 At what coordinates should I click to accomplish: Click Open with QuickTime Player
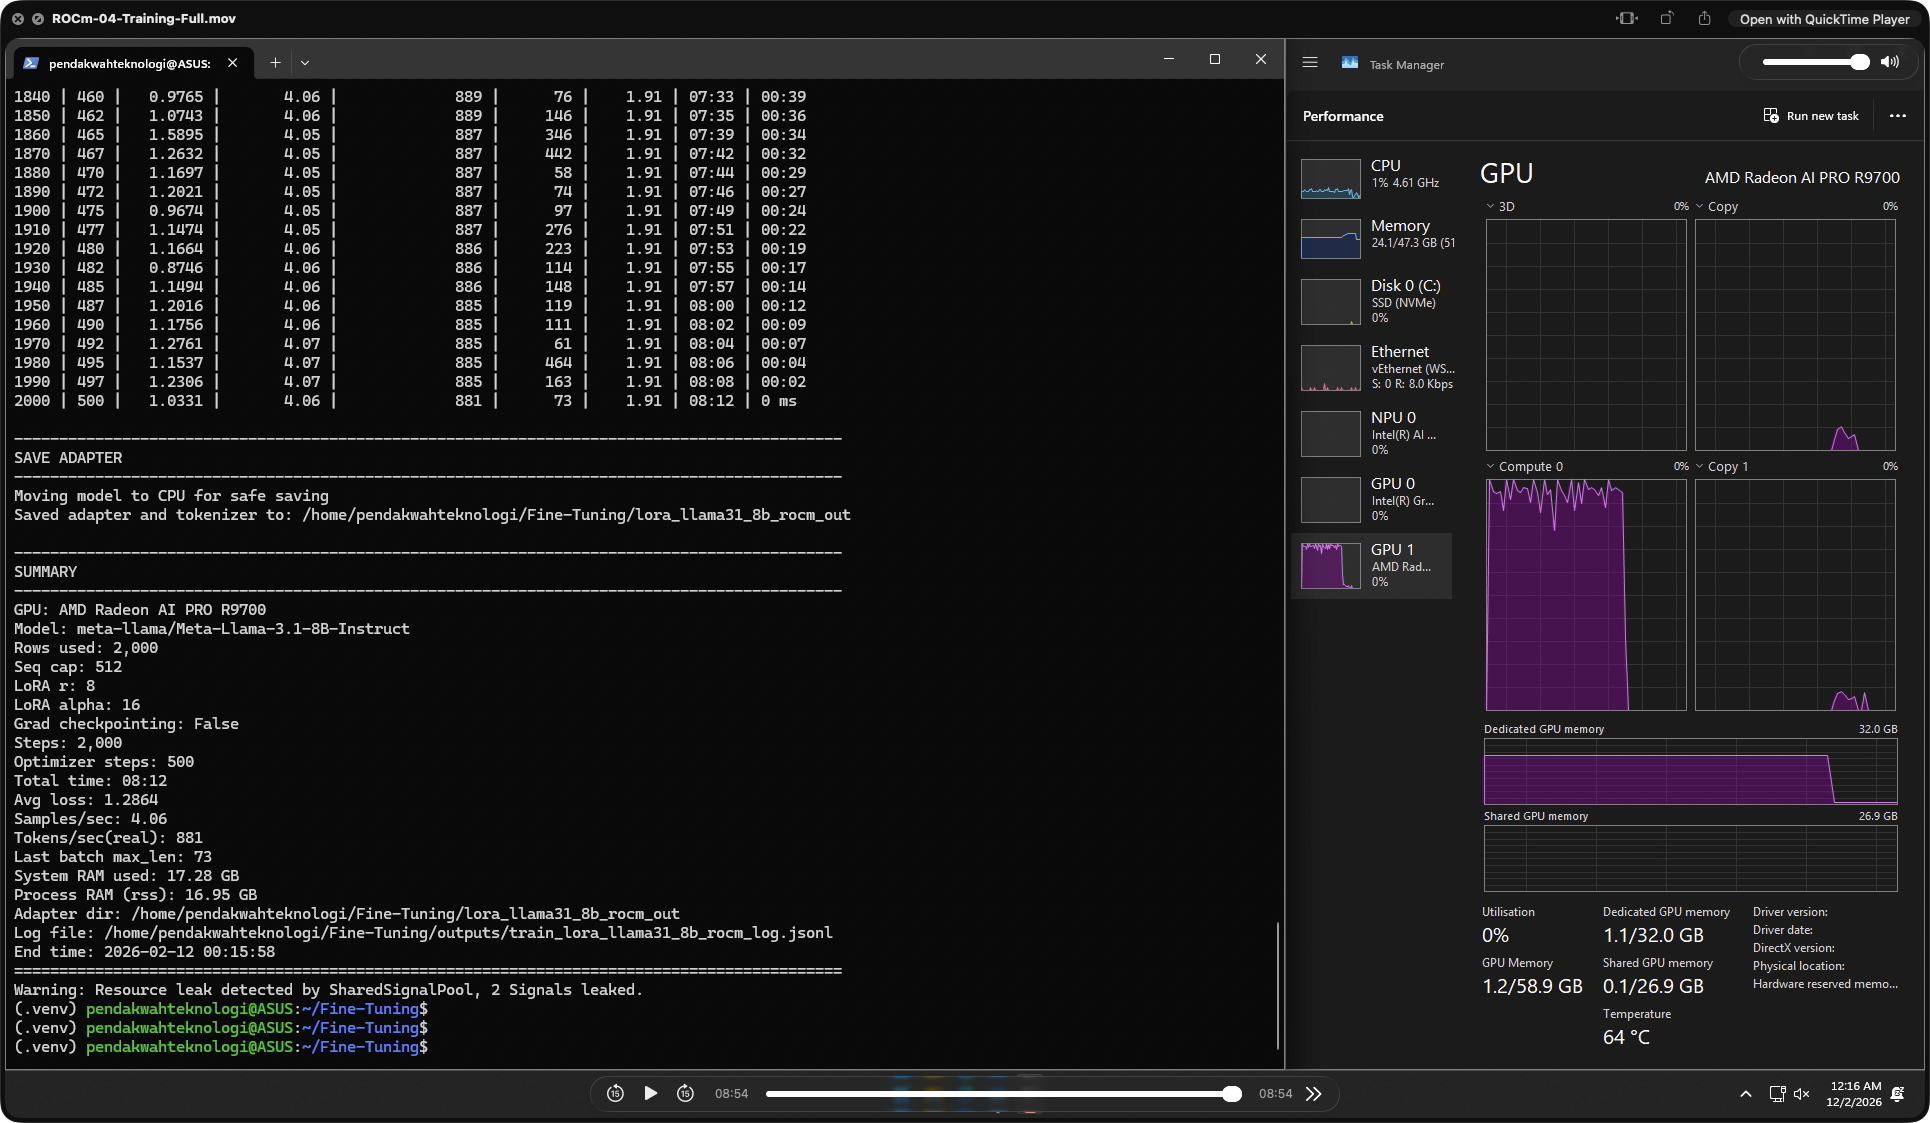(1822, 18)
